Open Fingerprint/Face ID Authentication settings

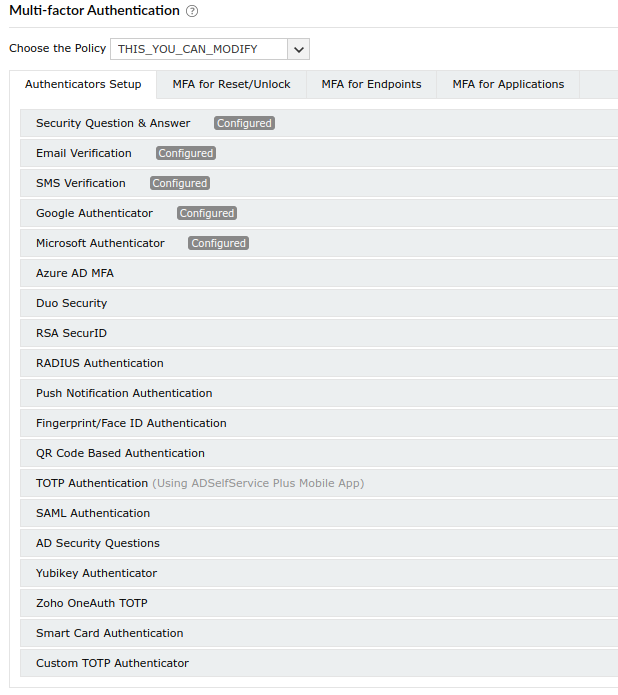131,423
